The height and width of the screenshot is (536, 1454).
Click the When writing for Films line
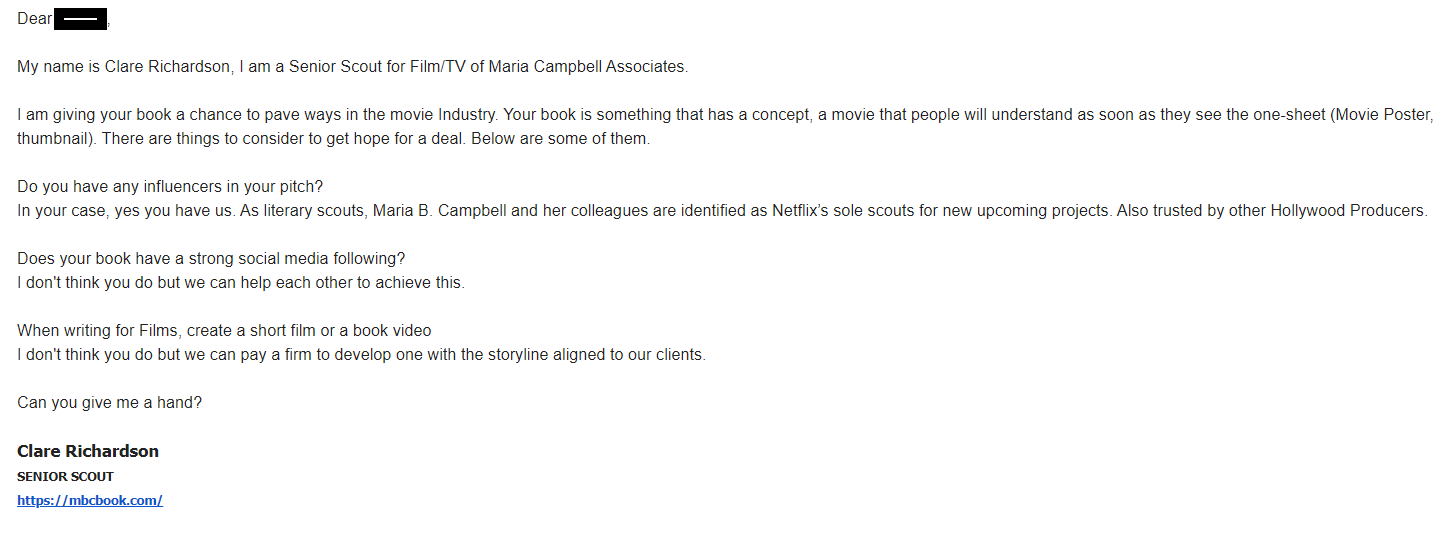(224, 331)
